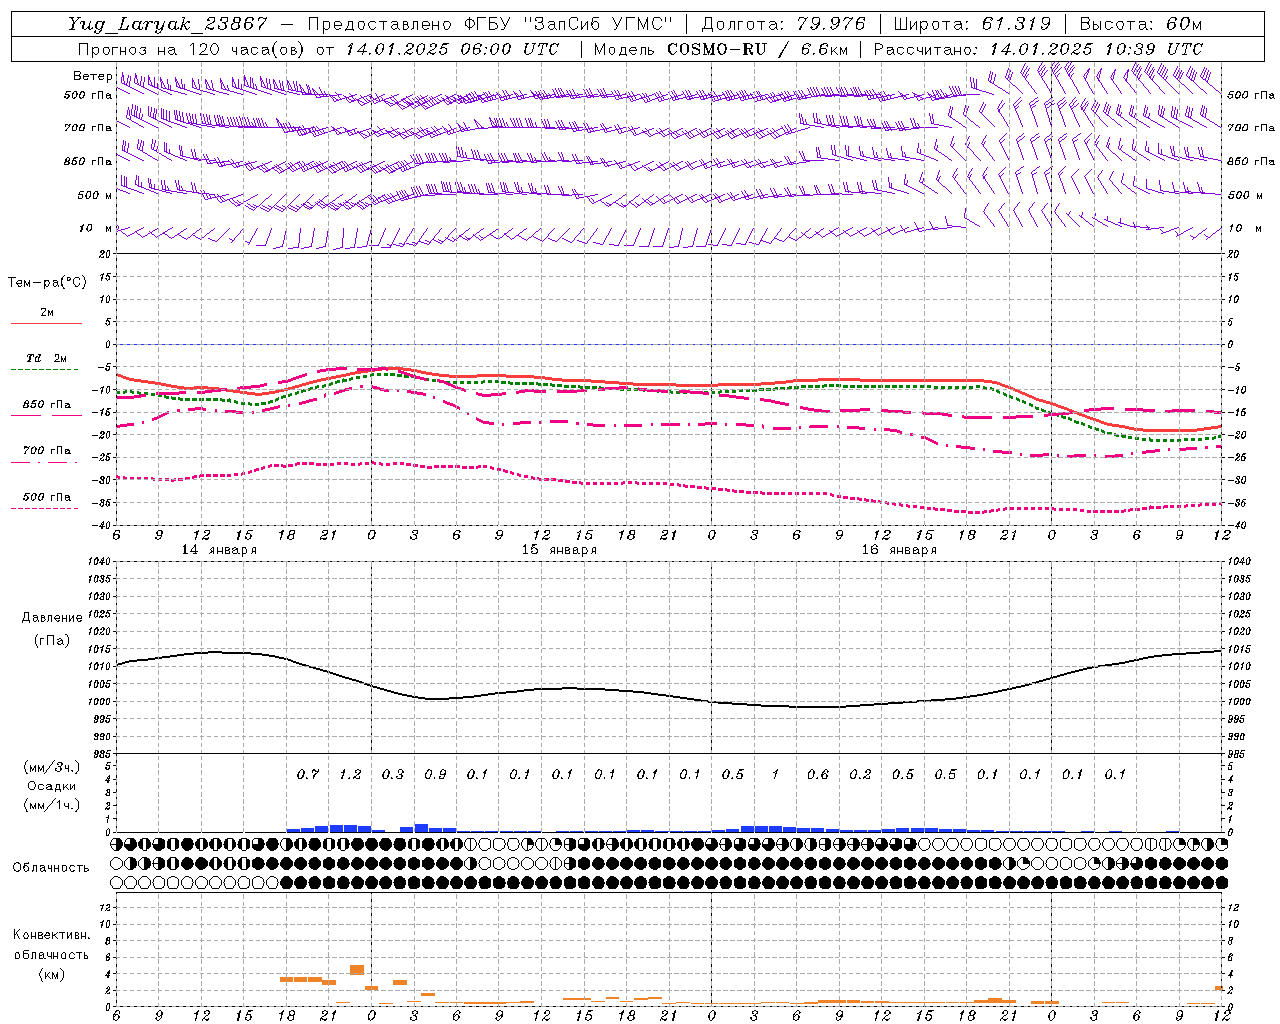Click the 0.2 precipitation value
This screenshot has width=1280, height=1024.
(860, 774)
